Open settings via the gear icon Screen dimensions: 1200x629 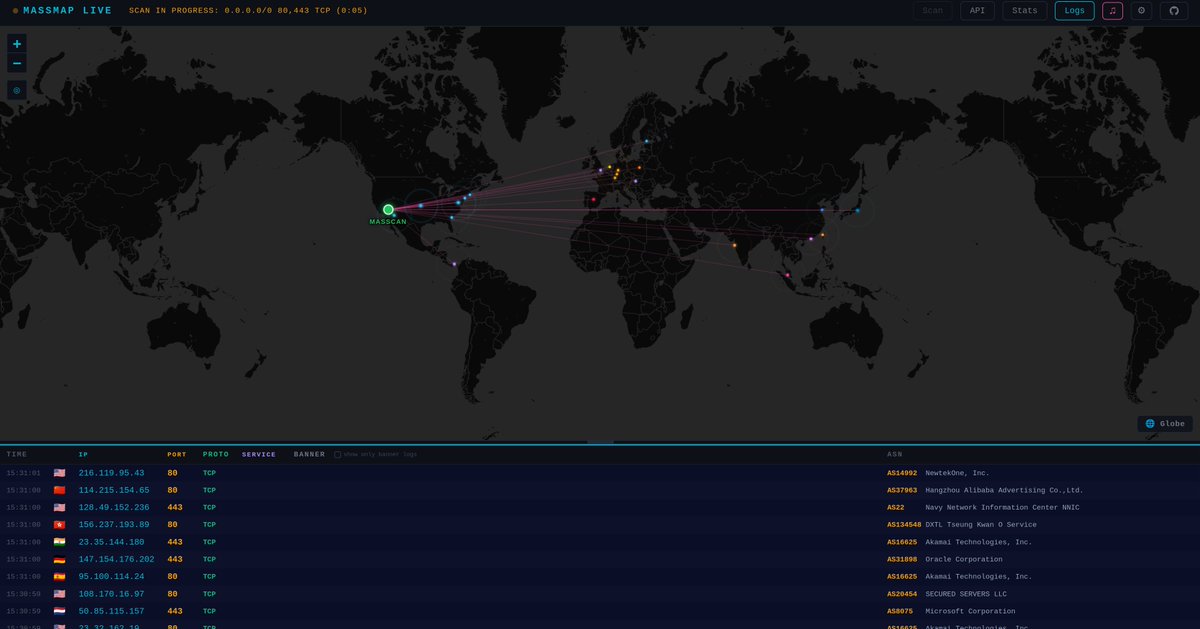[1141, 11]
